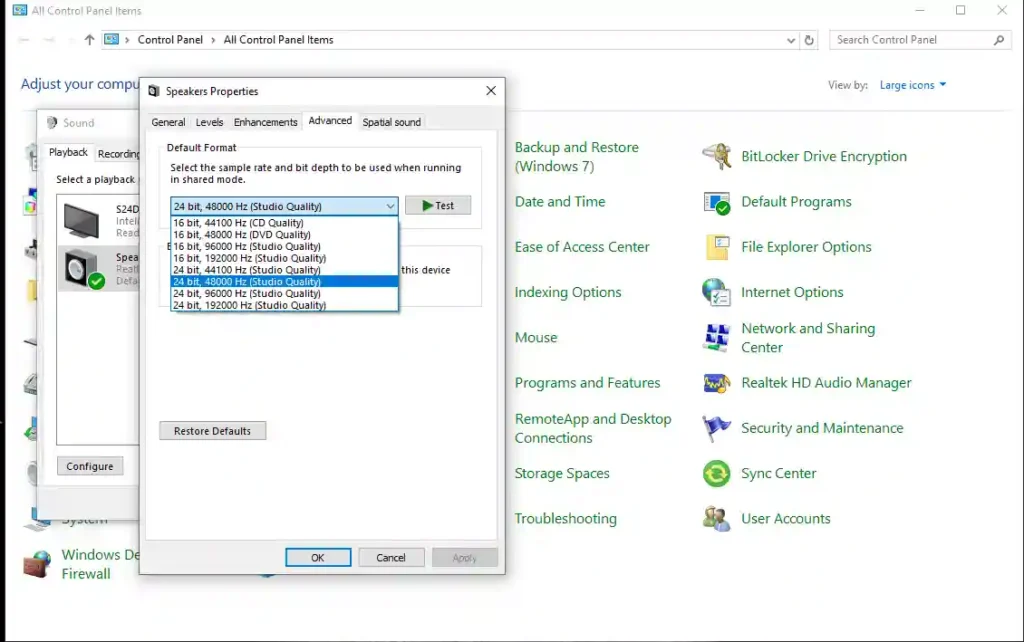This screenshot has height=642, width=1024.
Task: Choose 24 bit, 192000 Hz (Studio Quality)
Action: coord(284,305)
